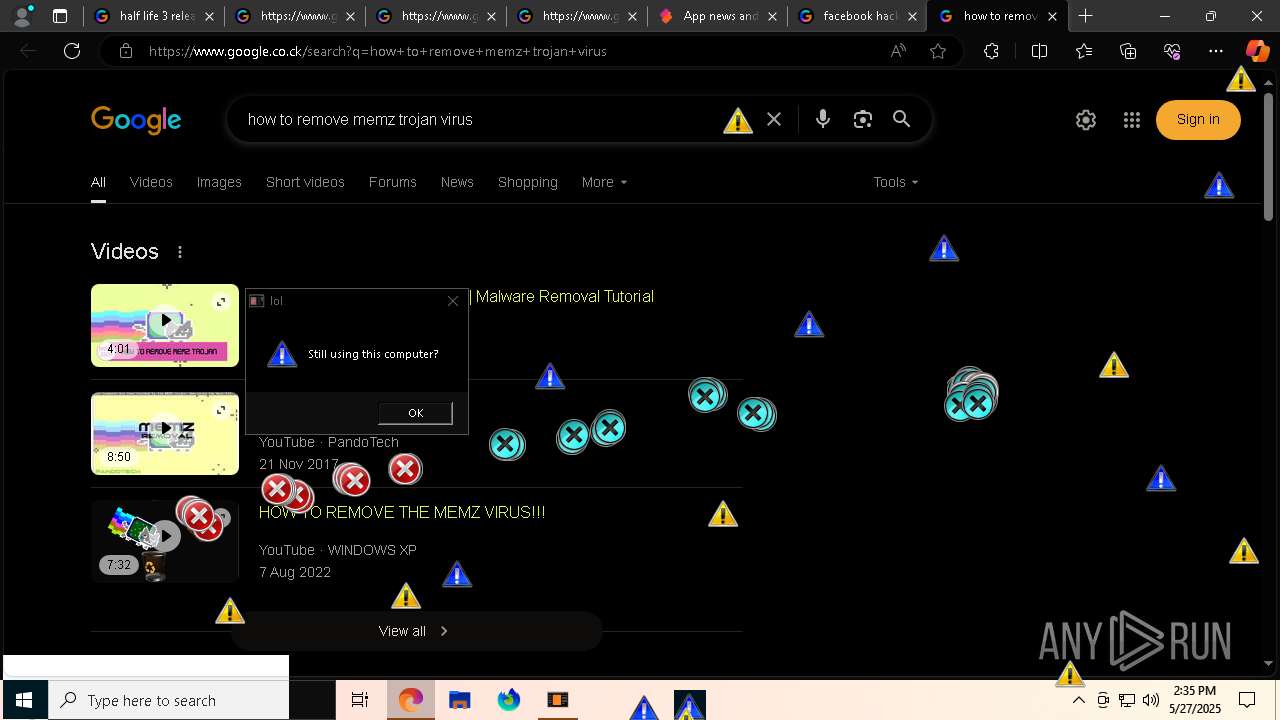Open the tab actions menu icon
Viewport: 1280px width, 720px height.
[x=60, y=16]
